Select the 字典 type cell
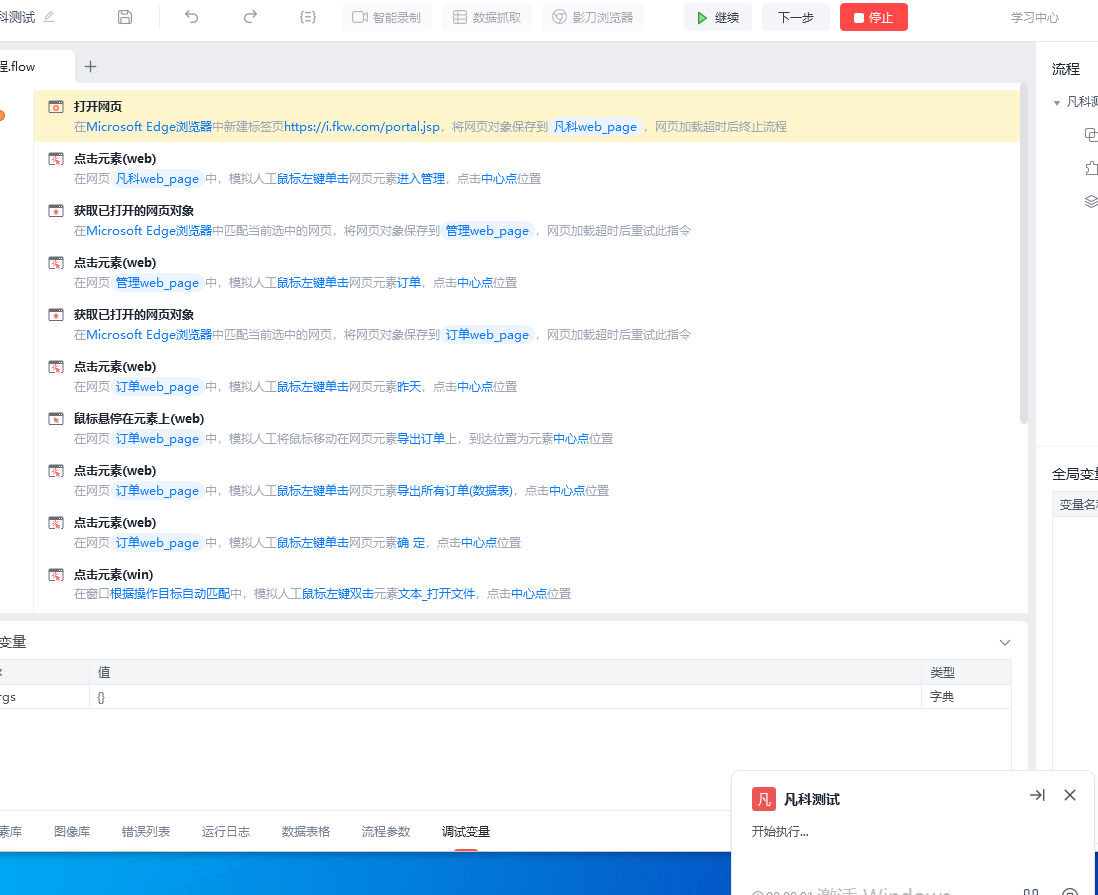 966,697
